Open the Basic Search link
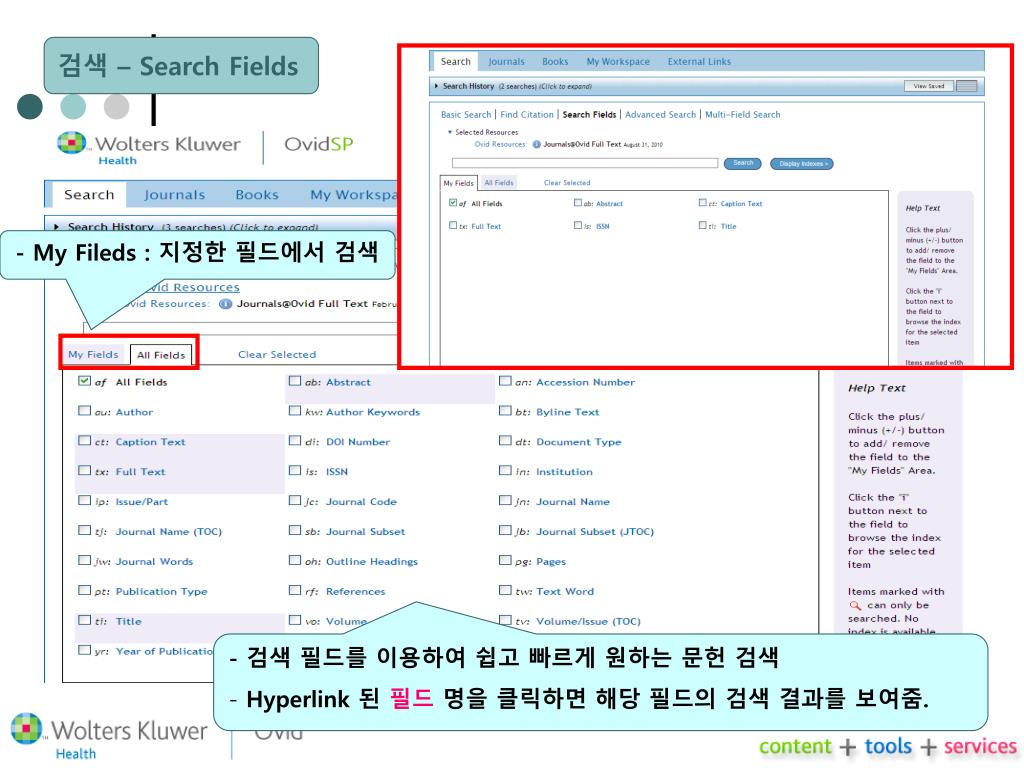 coord(466,114)
